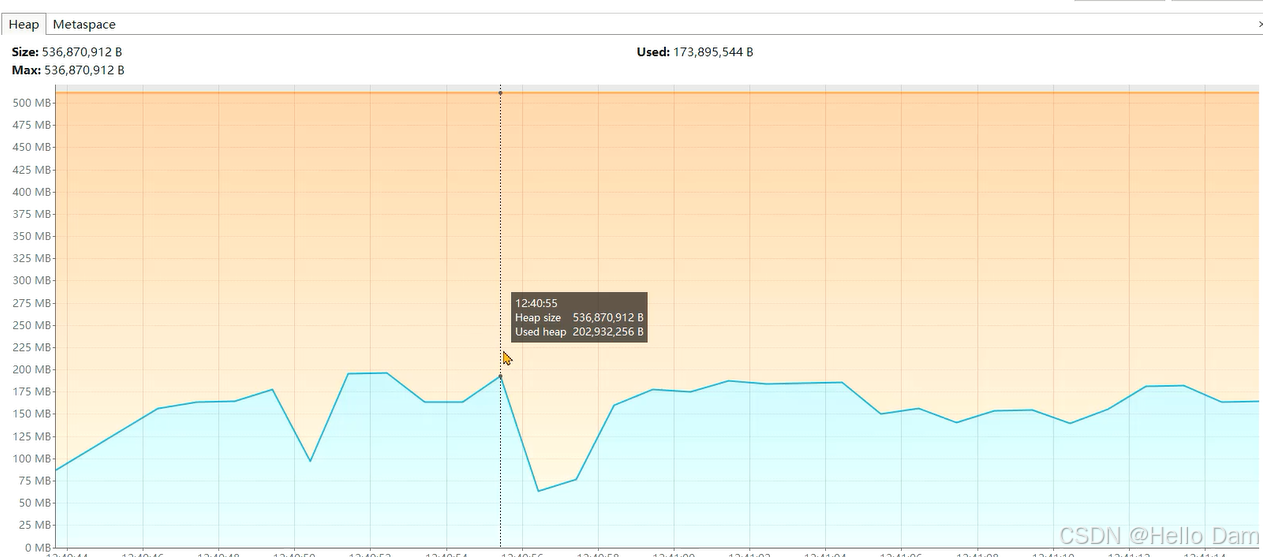Click the 325 MB axis label

32,258
